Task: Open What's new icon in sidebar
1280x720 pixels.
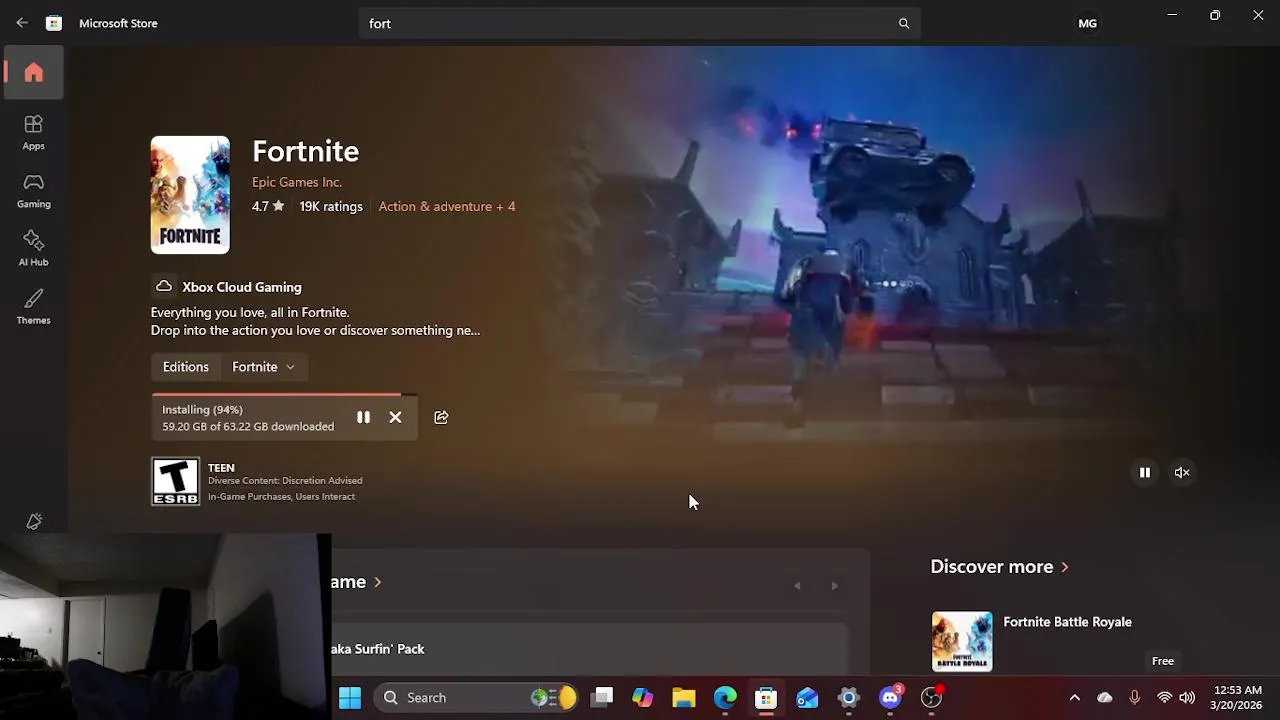Action: click(x=34, y=521)
